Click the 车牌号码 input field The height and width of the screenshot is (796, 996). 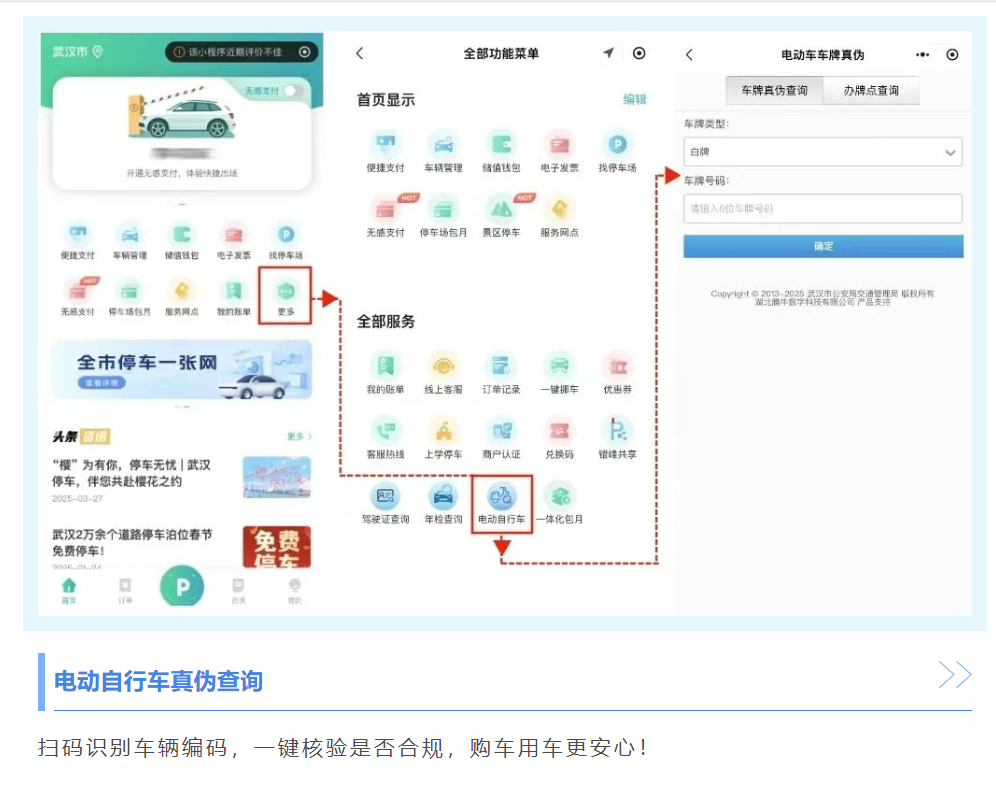[x=822, y=209]
